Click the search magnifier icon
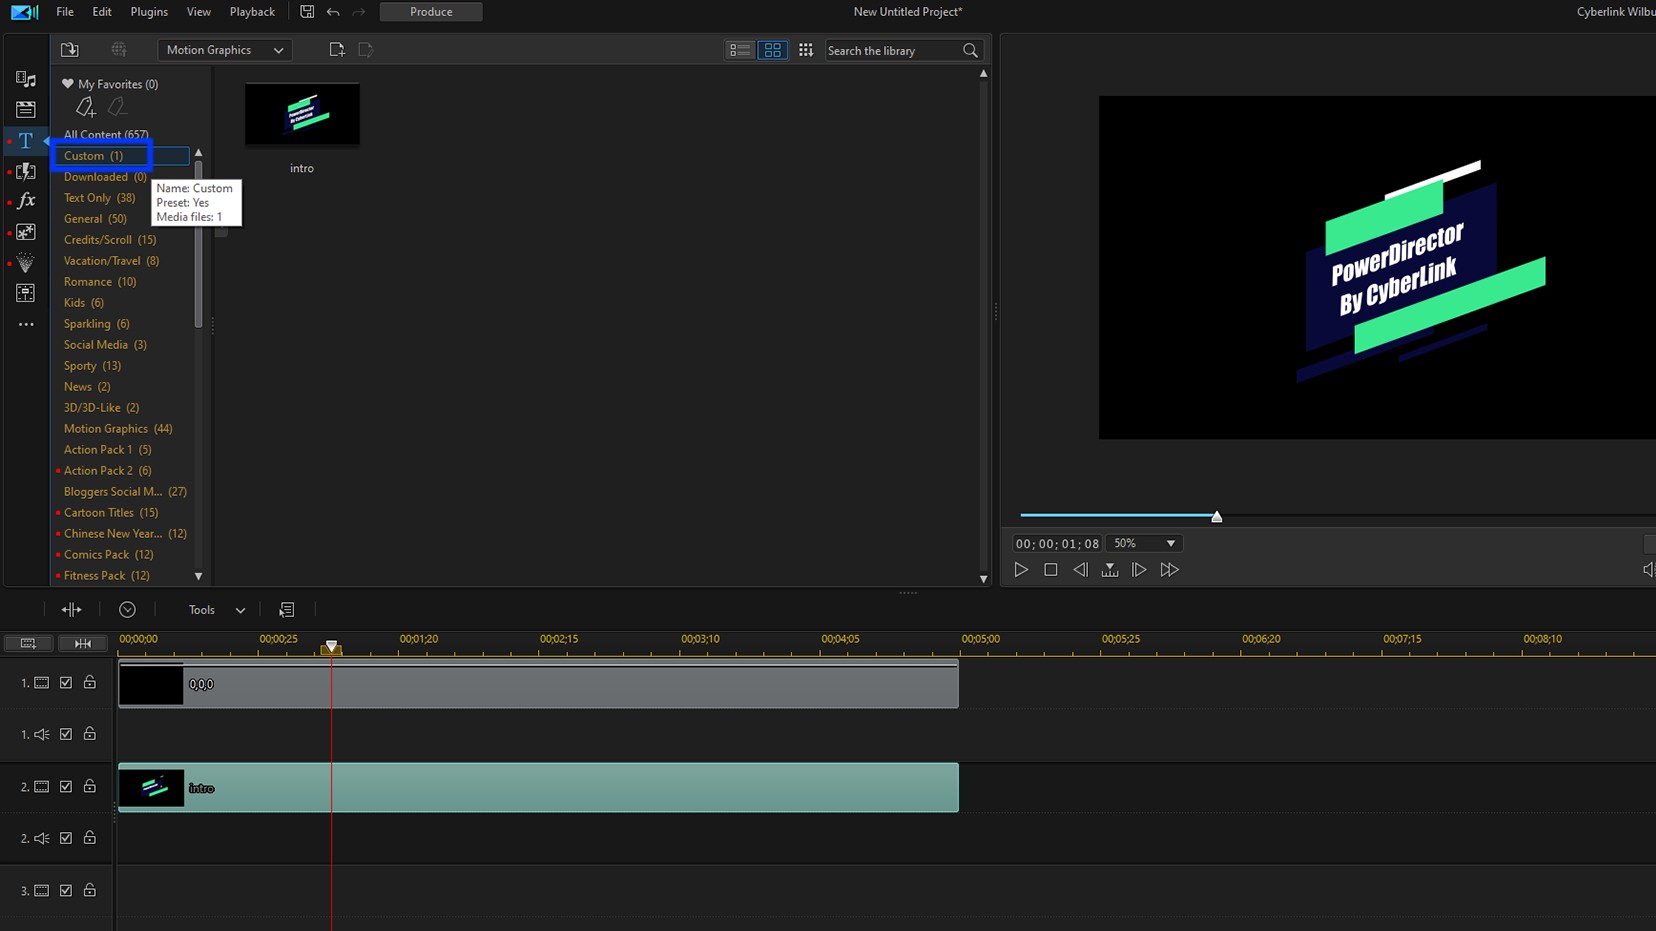 (x=970, y=50)
